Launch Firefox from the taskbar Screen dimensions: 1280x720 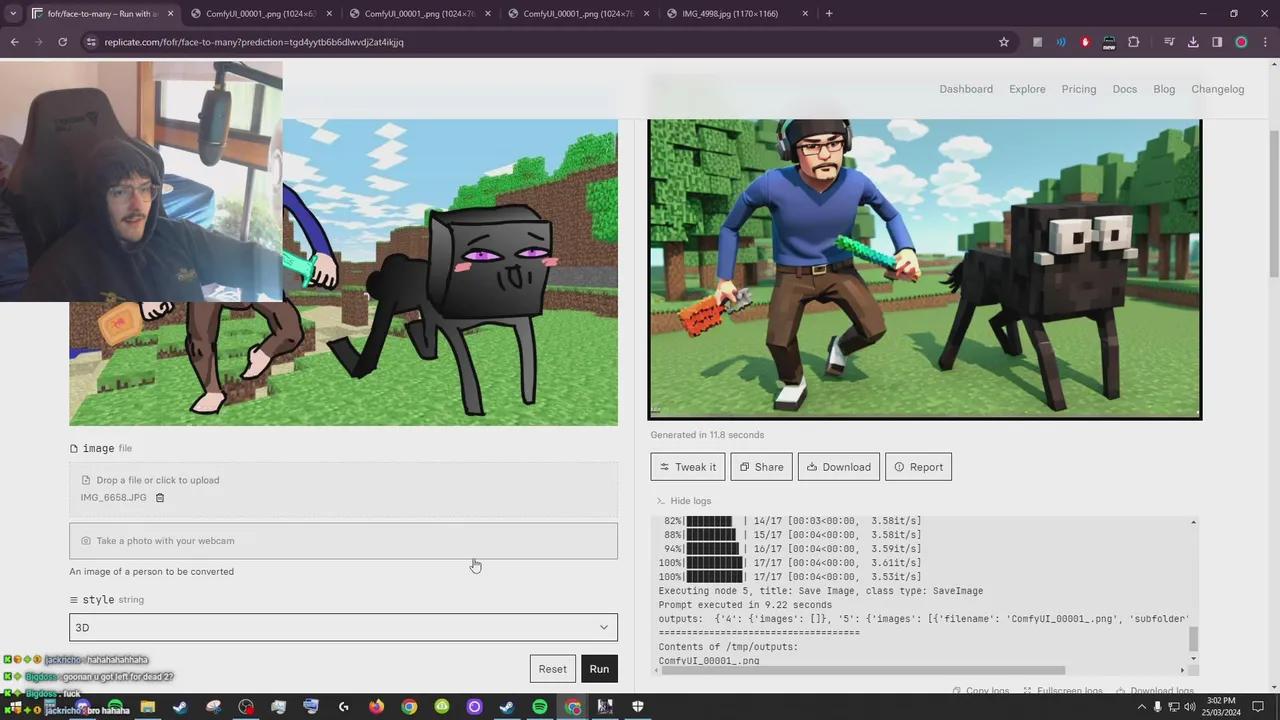pos(376,707)
